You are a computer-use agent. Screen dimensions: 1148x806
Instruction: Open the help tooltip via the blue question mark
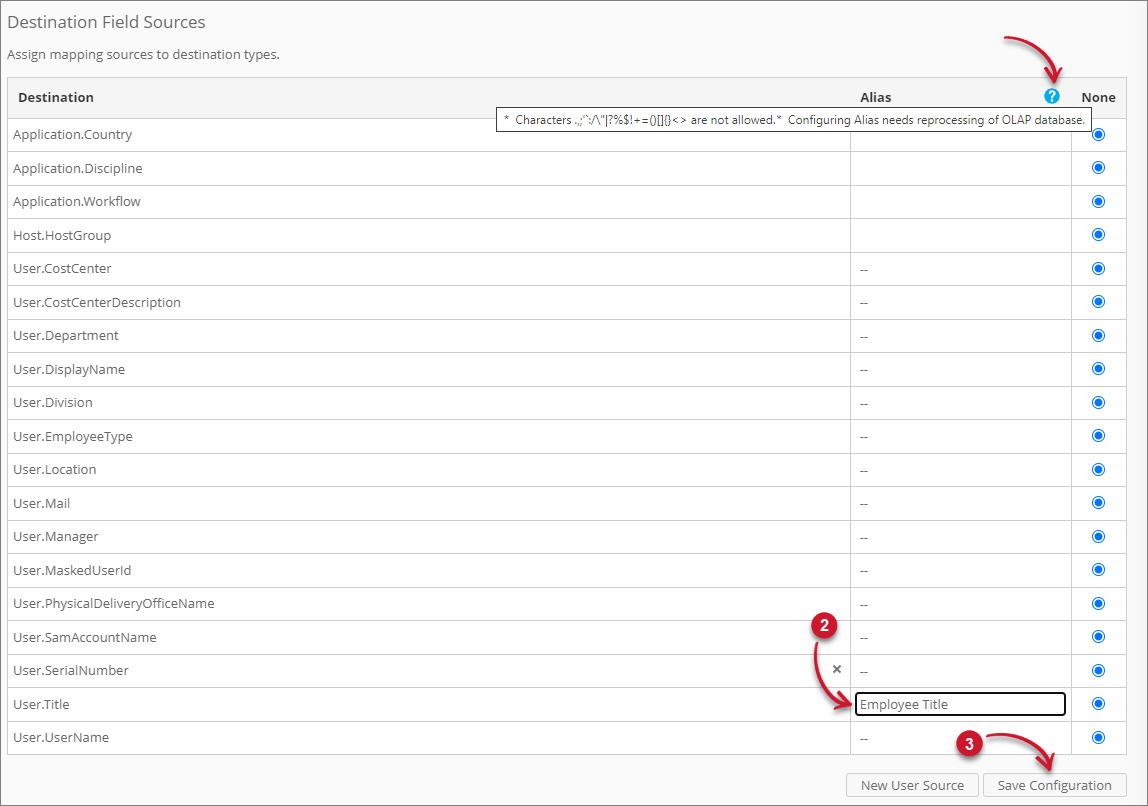[x=1052, y=96]
